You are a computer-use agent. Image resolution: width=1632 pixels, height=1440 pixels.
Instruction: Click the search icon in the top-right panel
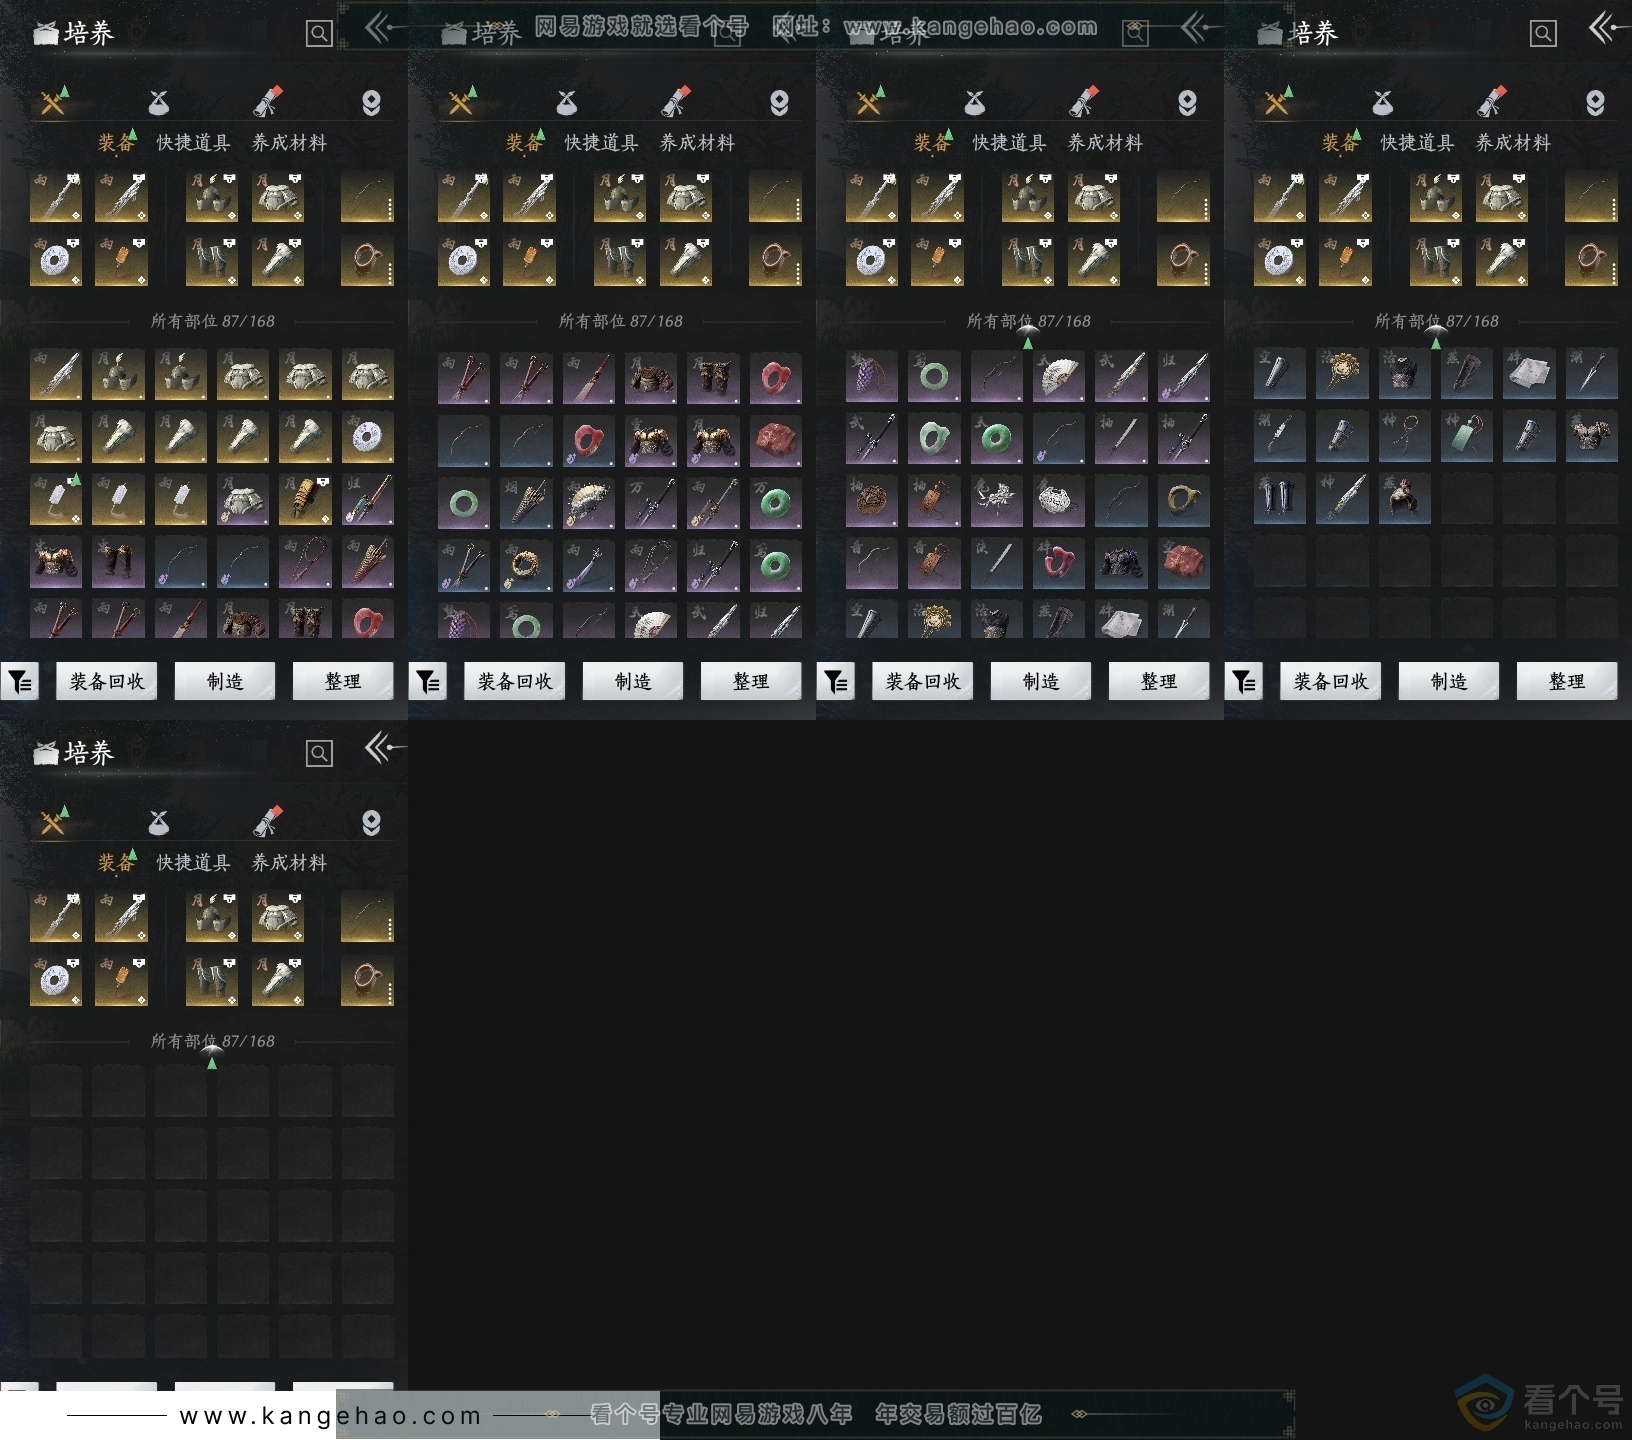pos(1543,34)
